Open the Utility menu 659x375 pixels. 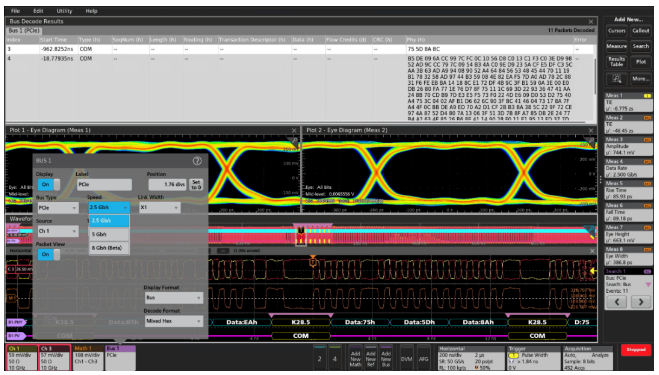tap(64, 11)
